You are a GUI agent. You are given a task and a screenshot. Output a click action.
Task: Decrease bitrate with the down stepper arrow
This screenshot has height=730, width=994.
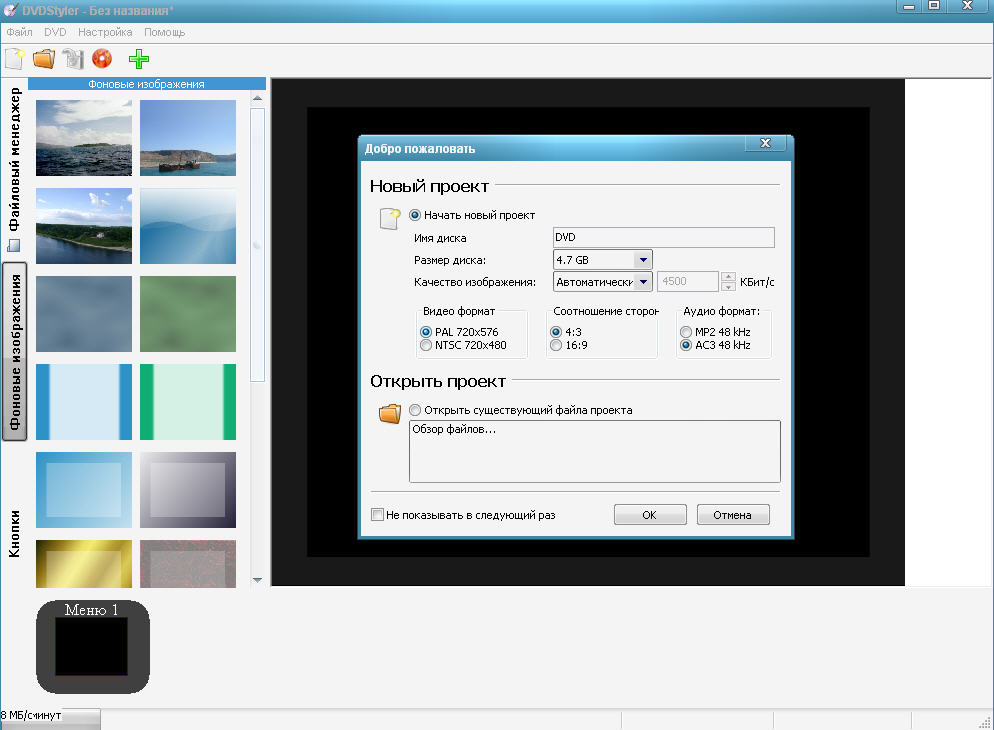tap(728, 286)
